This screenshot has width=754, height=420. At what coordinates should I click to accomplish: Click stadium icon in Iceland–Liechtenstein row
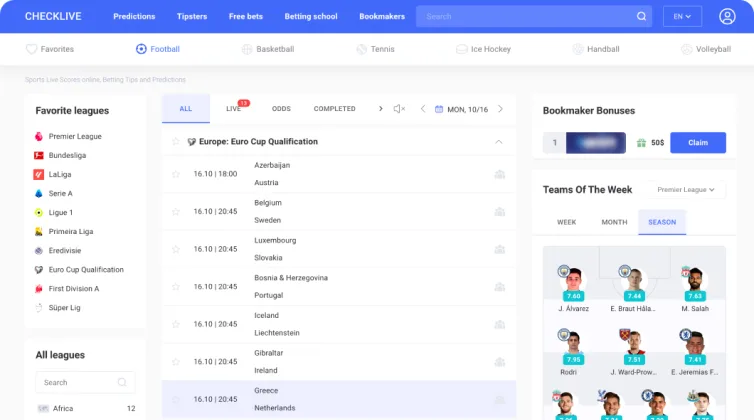click(x=500, y=324)
